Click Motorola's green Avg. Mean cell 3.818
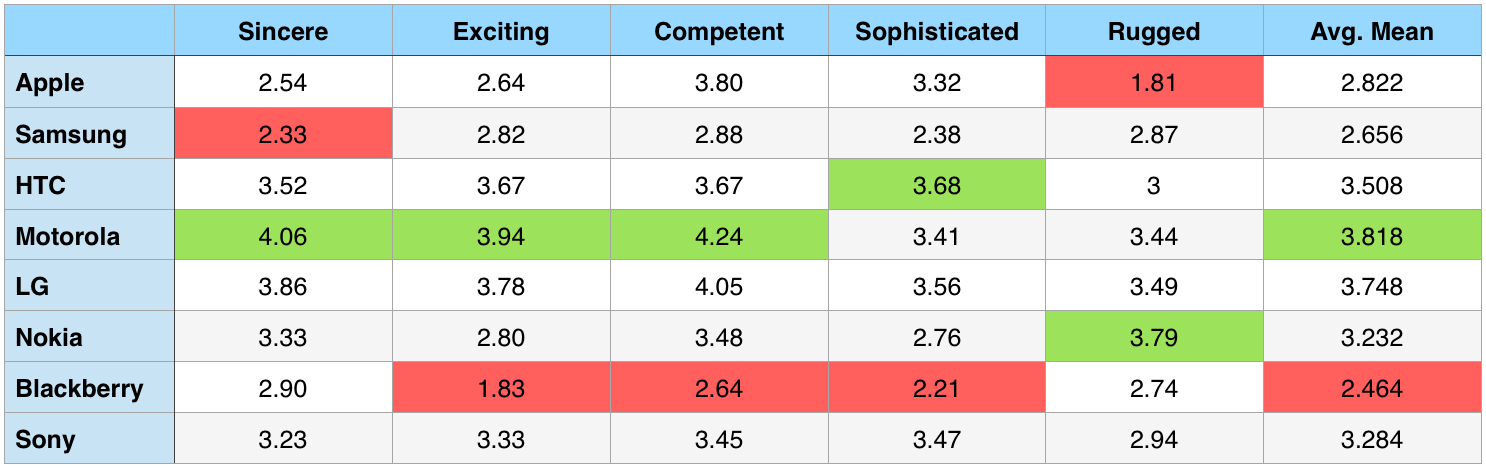Image resolution: width=1486 pixels, height=468 pixels. pyautogui.click(x=1372, y=237)
